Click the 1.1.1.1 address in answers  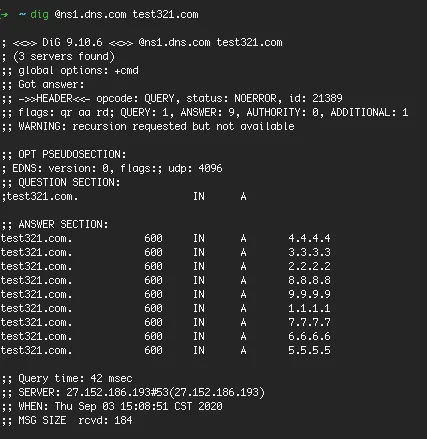point(309,308)
